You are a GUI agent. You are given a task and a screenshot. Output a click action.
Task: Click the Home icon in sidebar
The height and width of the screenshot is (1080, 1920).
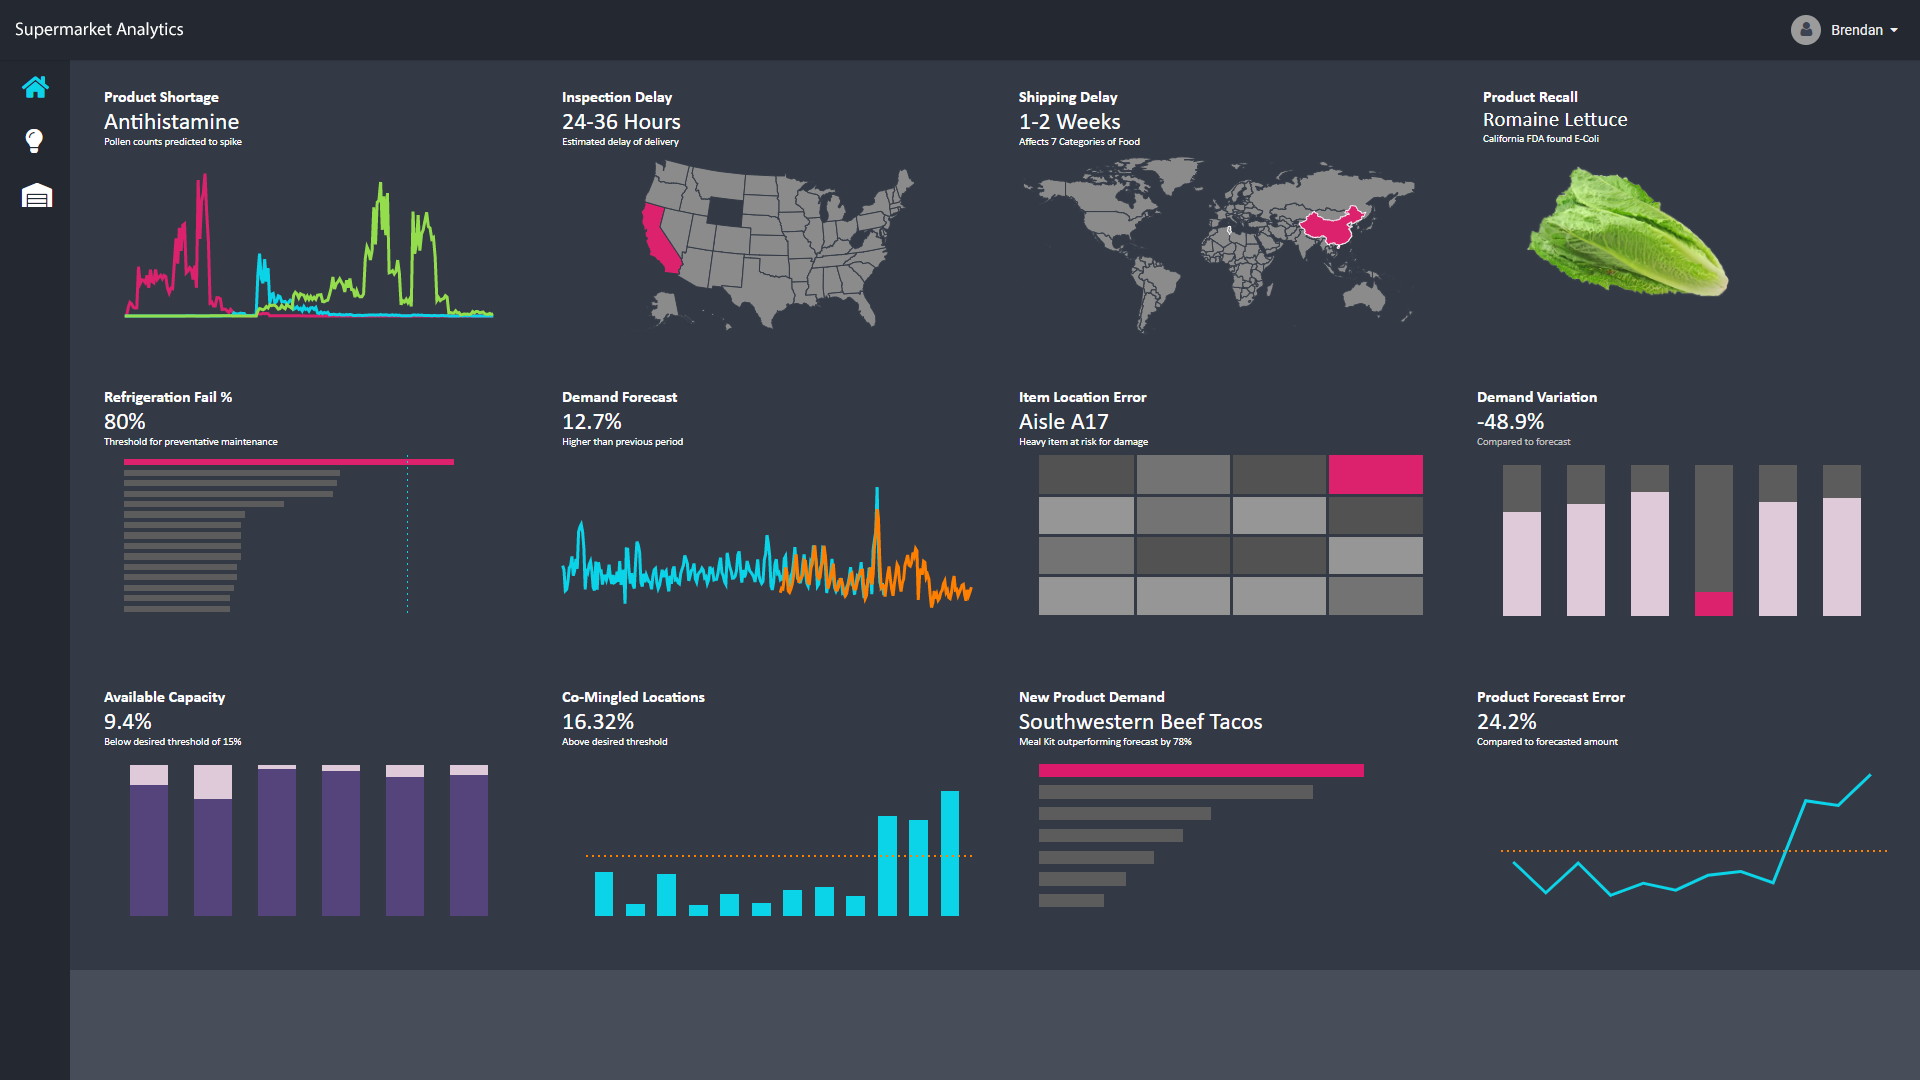point(35,88)
